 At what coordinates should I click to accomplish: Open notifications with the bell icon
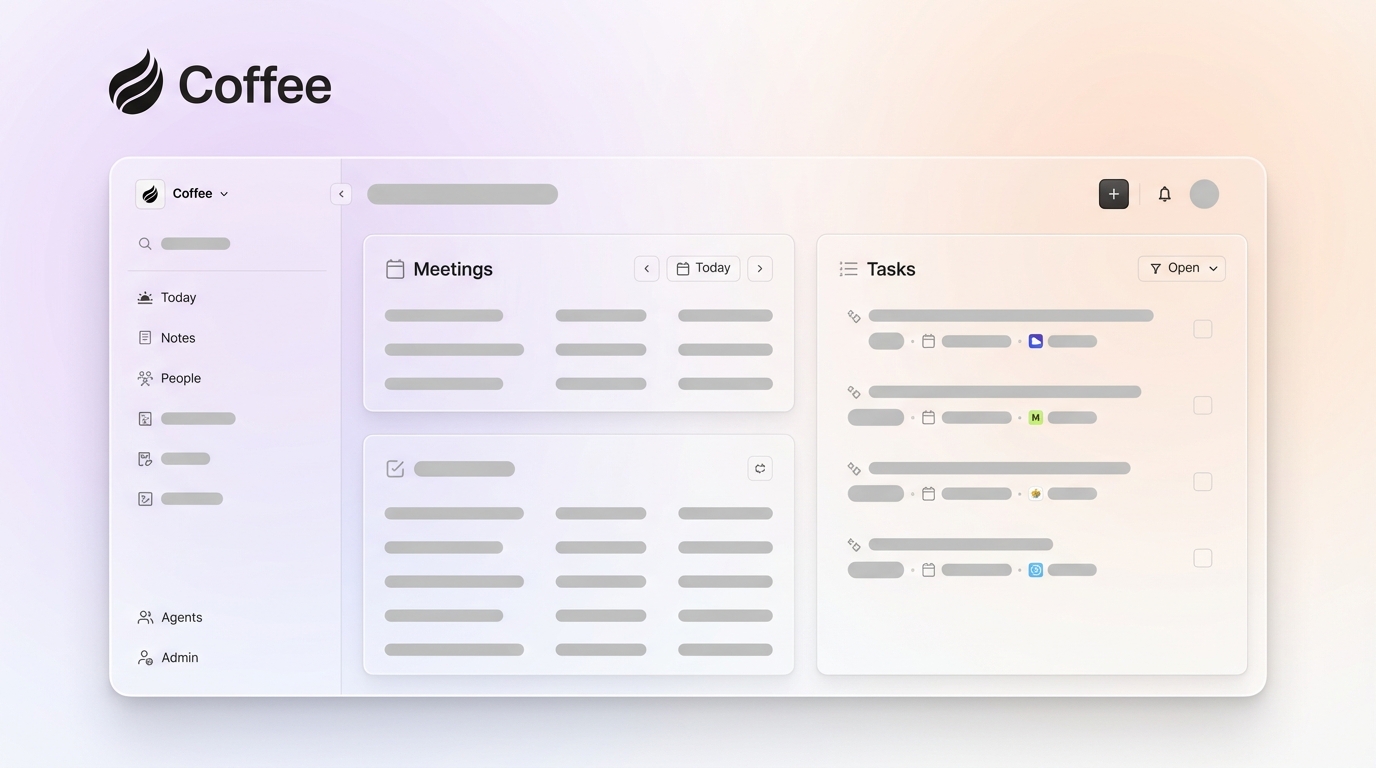1164,194
